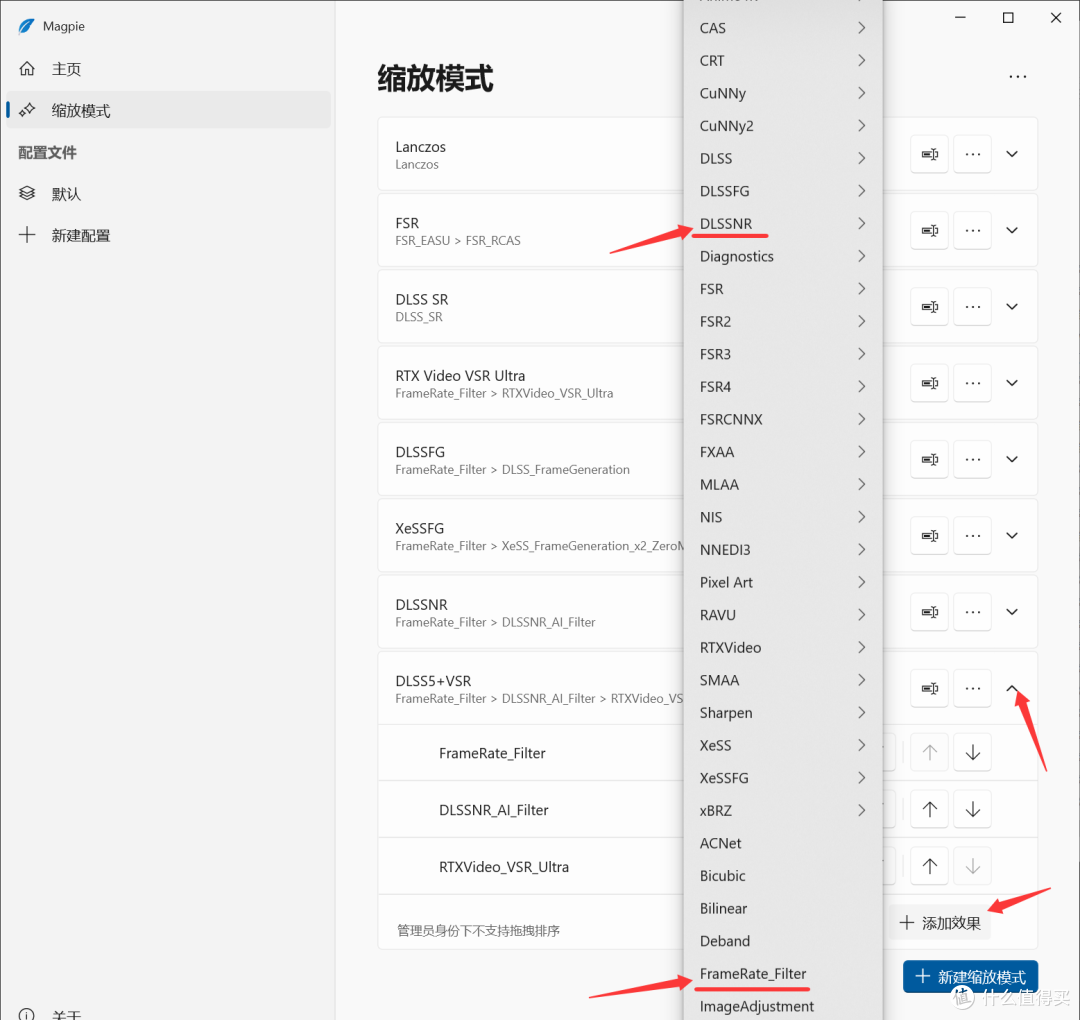Screen dimensions: 1080x1020
Task: Expand the DLSSFG scaling mode
Action: pyautogui.click(x=1012, y=459)
